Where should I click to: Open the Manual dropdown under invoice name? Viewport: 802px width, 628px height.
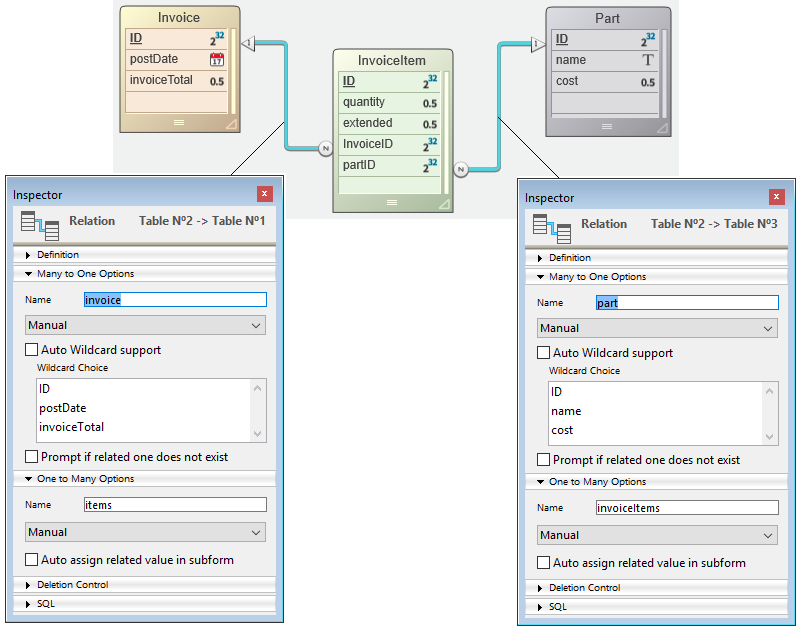point(145,325)
